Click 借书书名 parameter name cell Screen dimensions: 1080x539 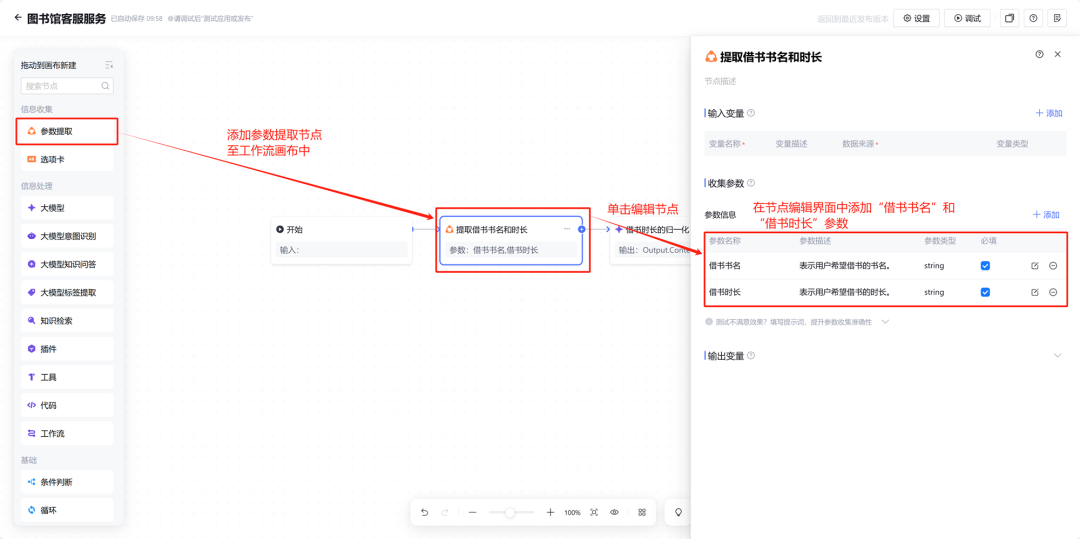tap(725, 266)
